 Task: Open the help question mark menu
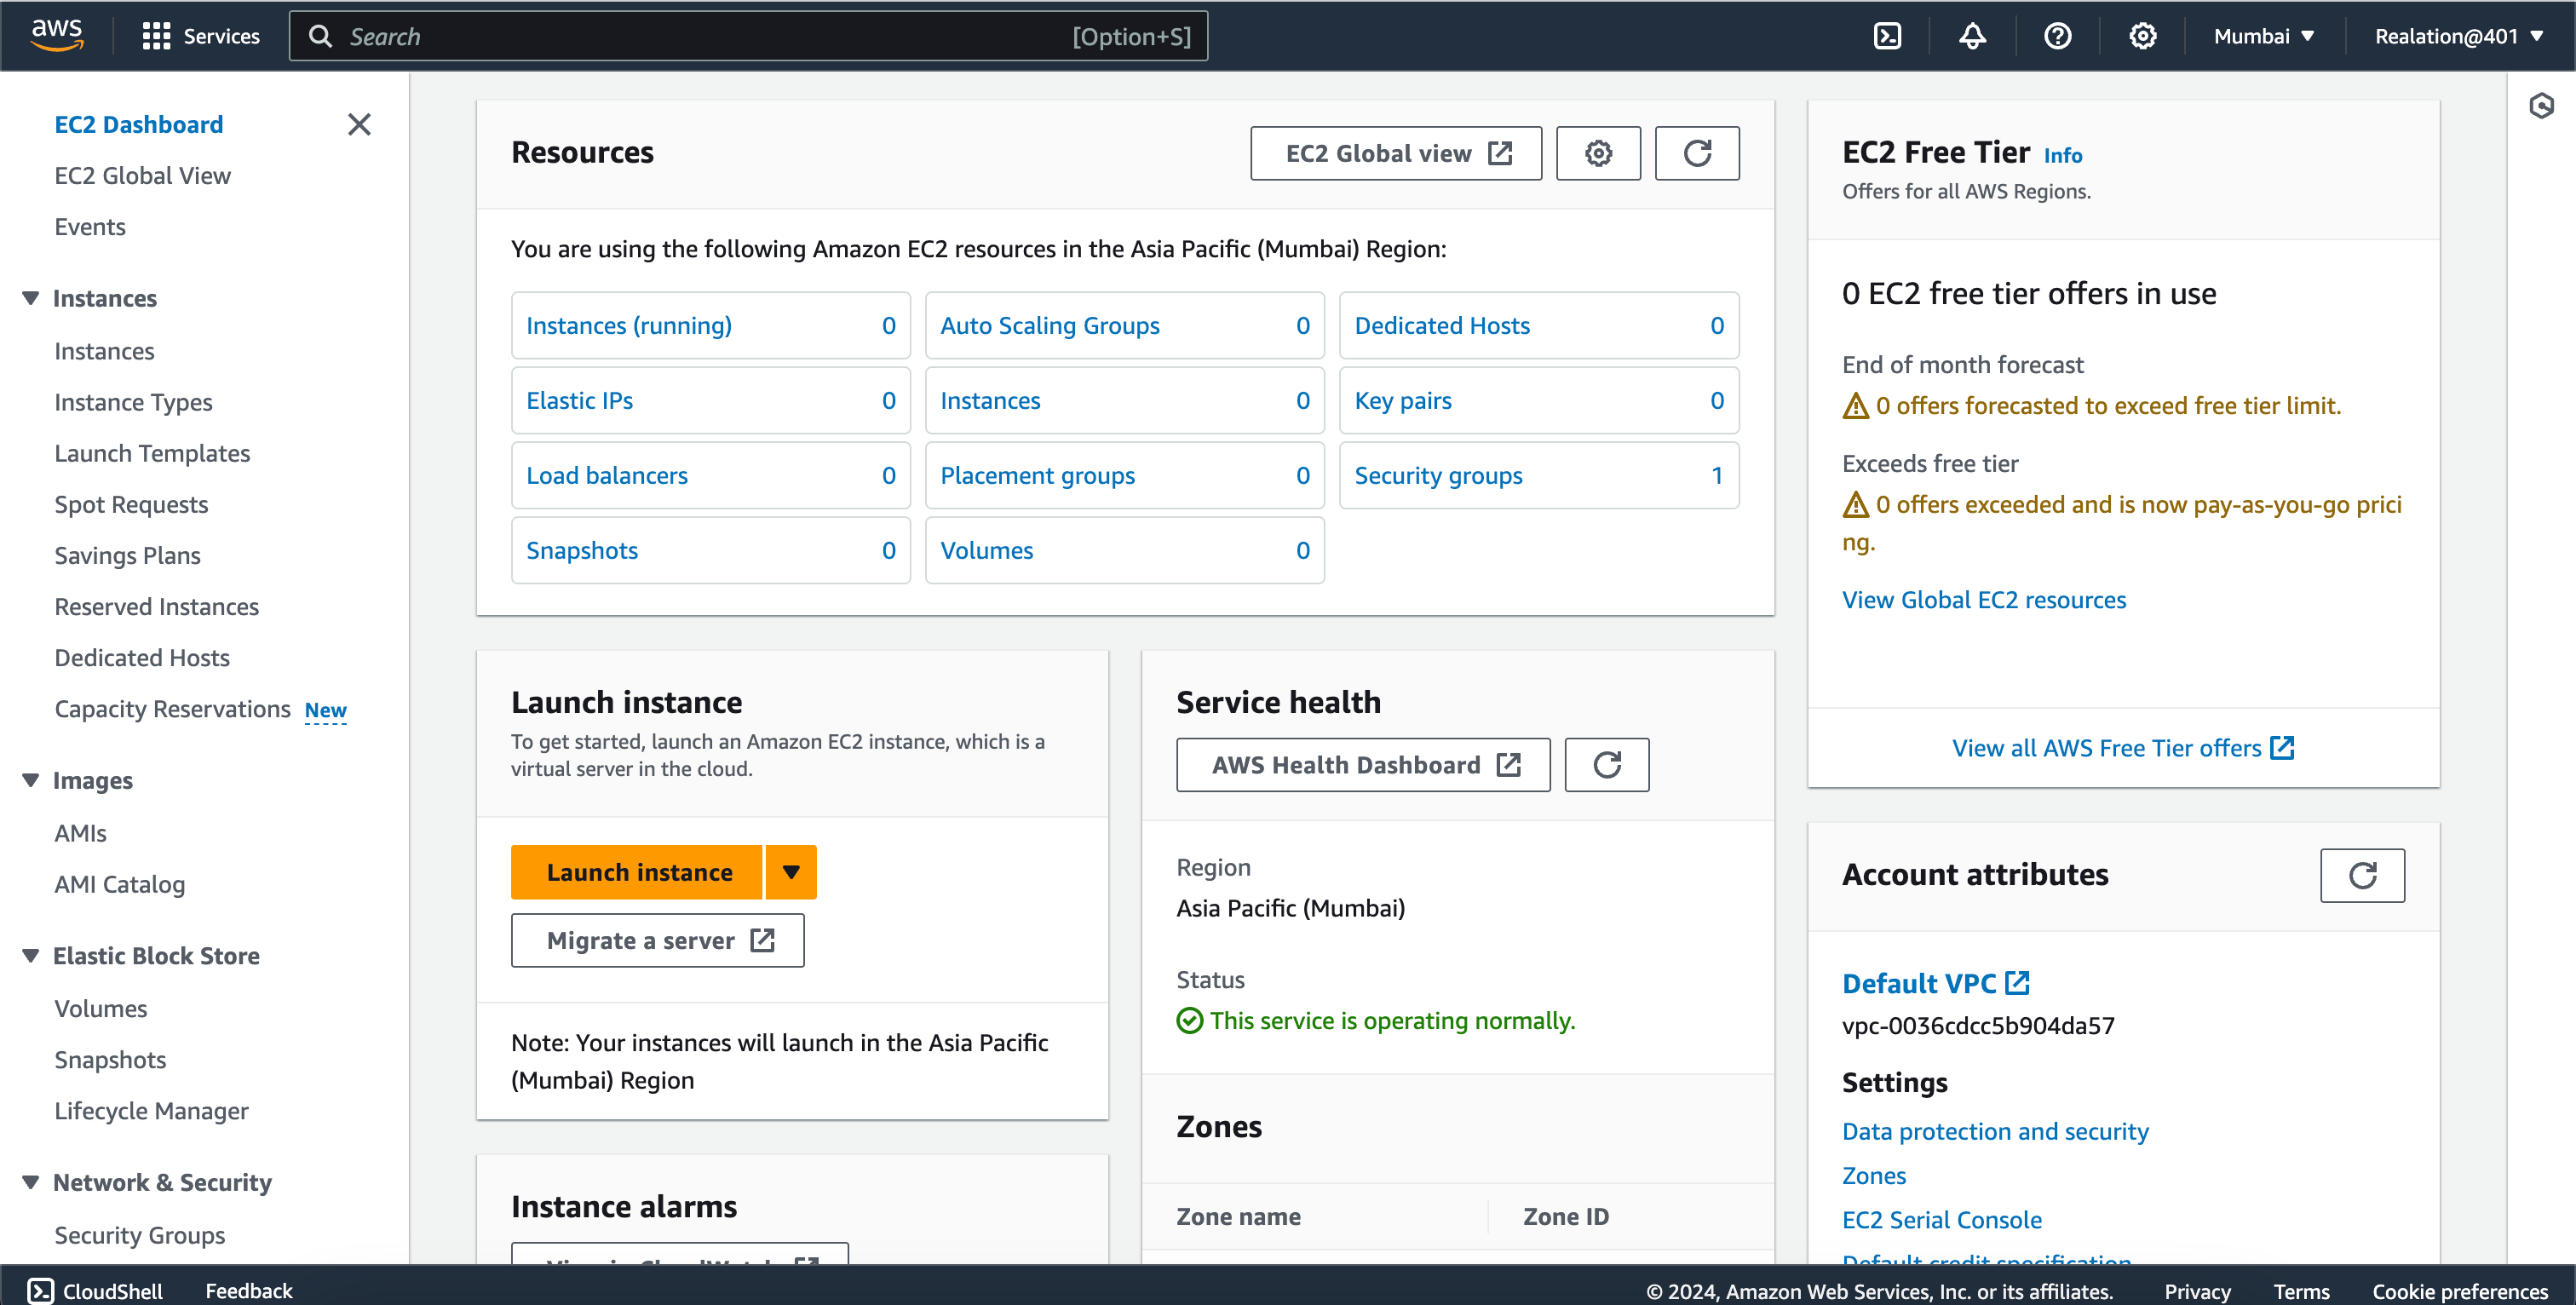(x=2057, y=36)
